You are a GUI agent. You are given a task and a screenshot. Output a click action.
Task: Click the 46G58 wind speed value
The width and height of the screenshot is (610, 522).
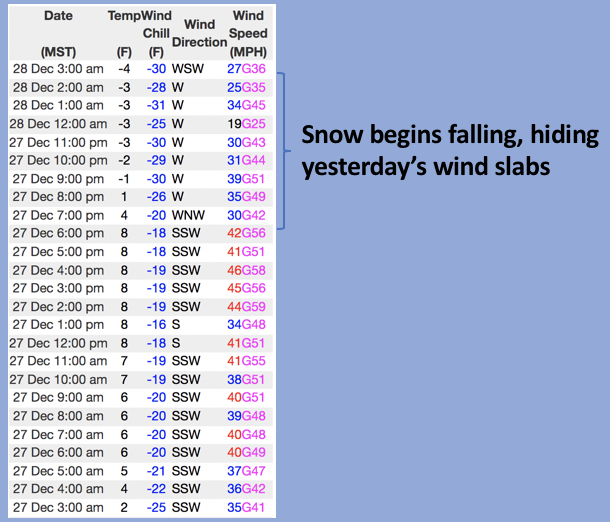coord(248,269)
